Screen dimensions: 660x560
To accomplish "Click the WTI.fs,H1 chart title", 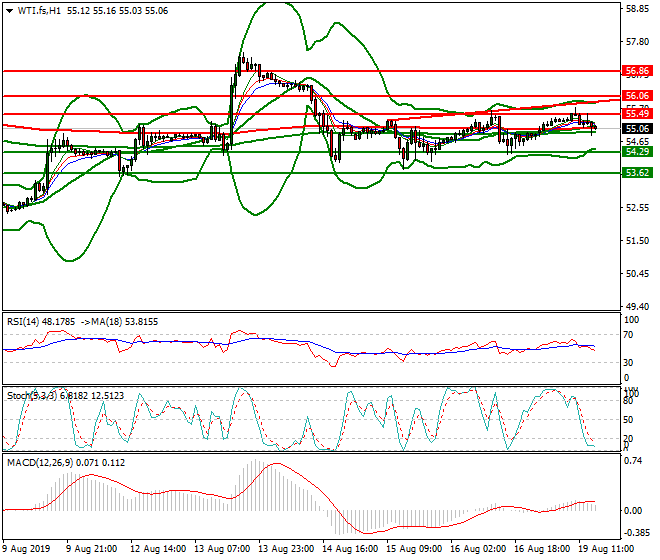I will 36,10.
